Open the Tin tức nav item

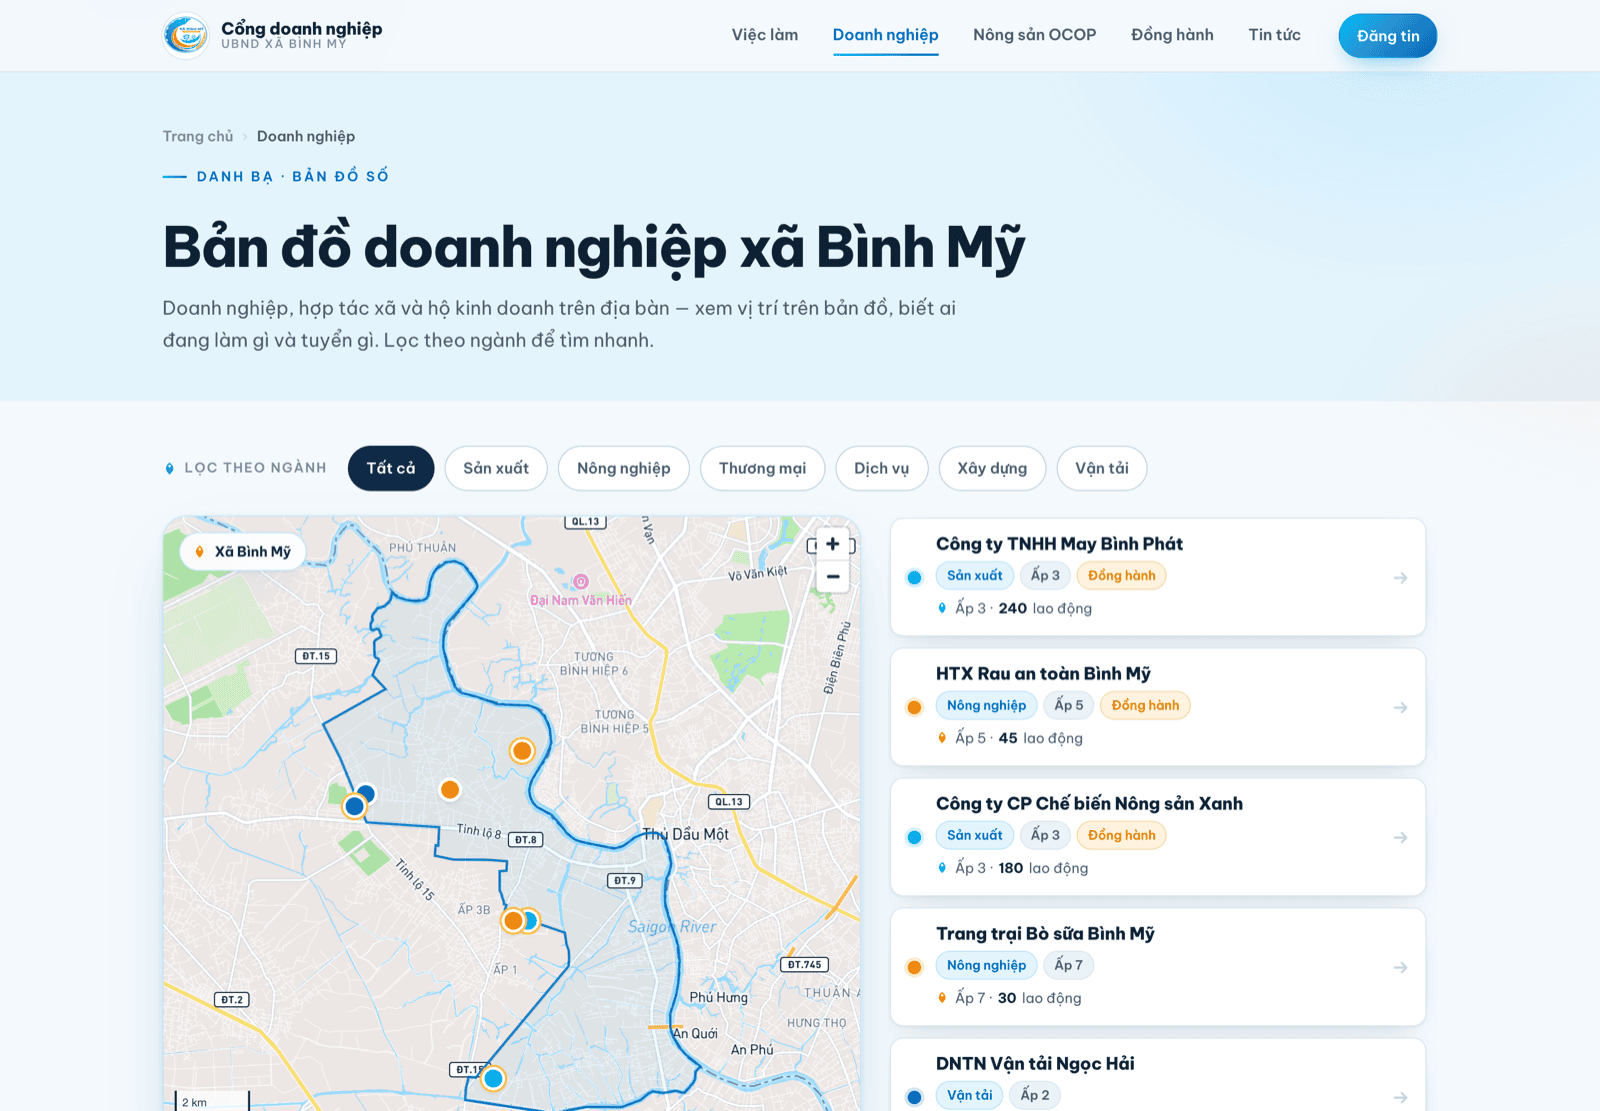point(1274,35)
